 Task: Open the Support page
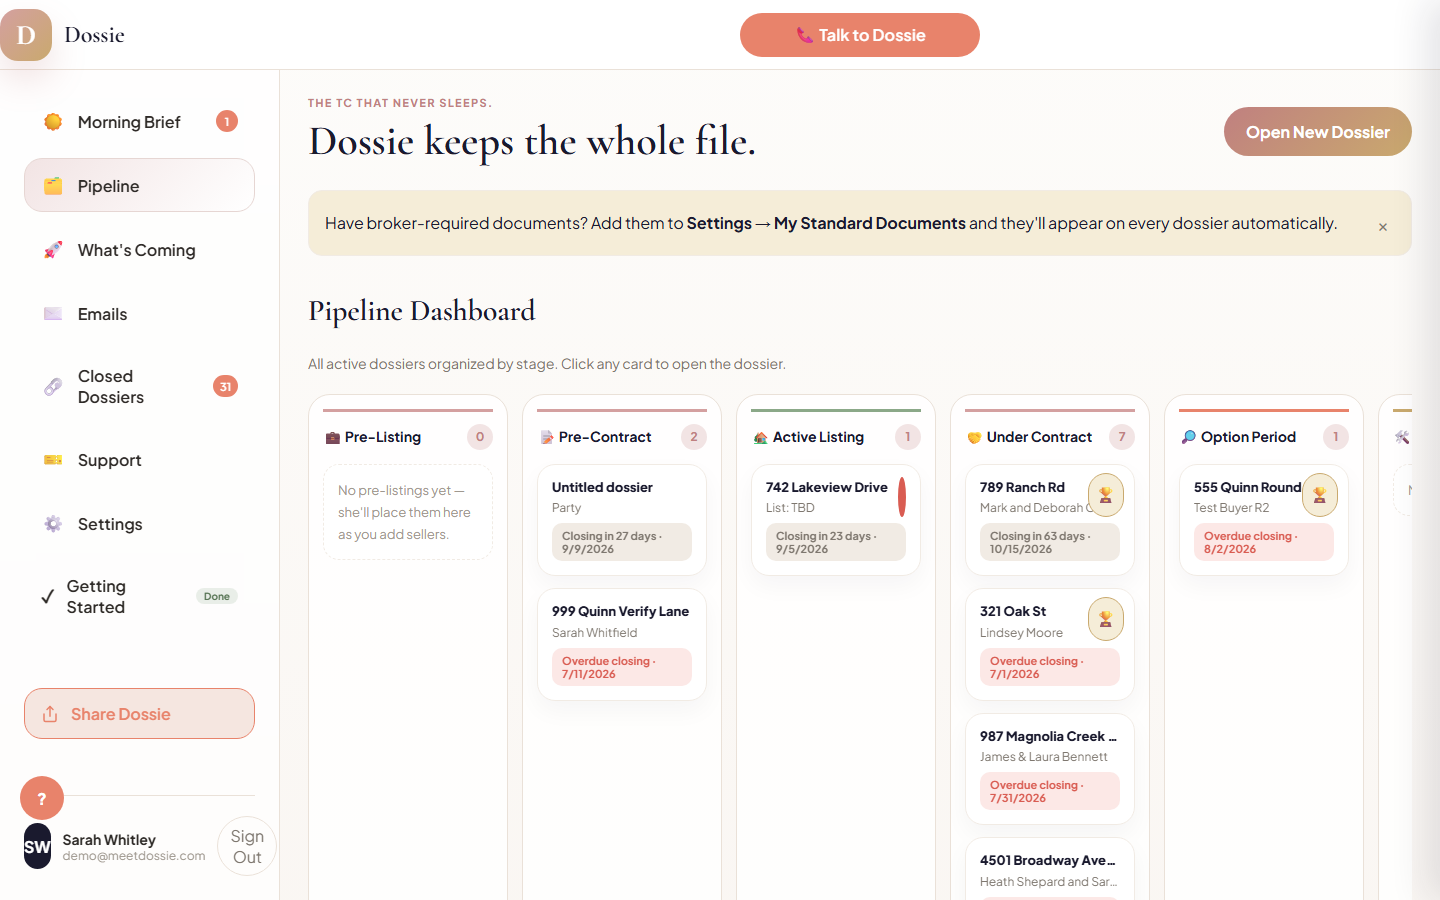coord(139,460)
